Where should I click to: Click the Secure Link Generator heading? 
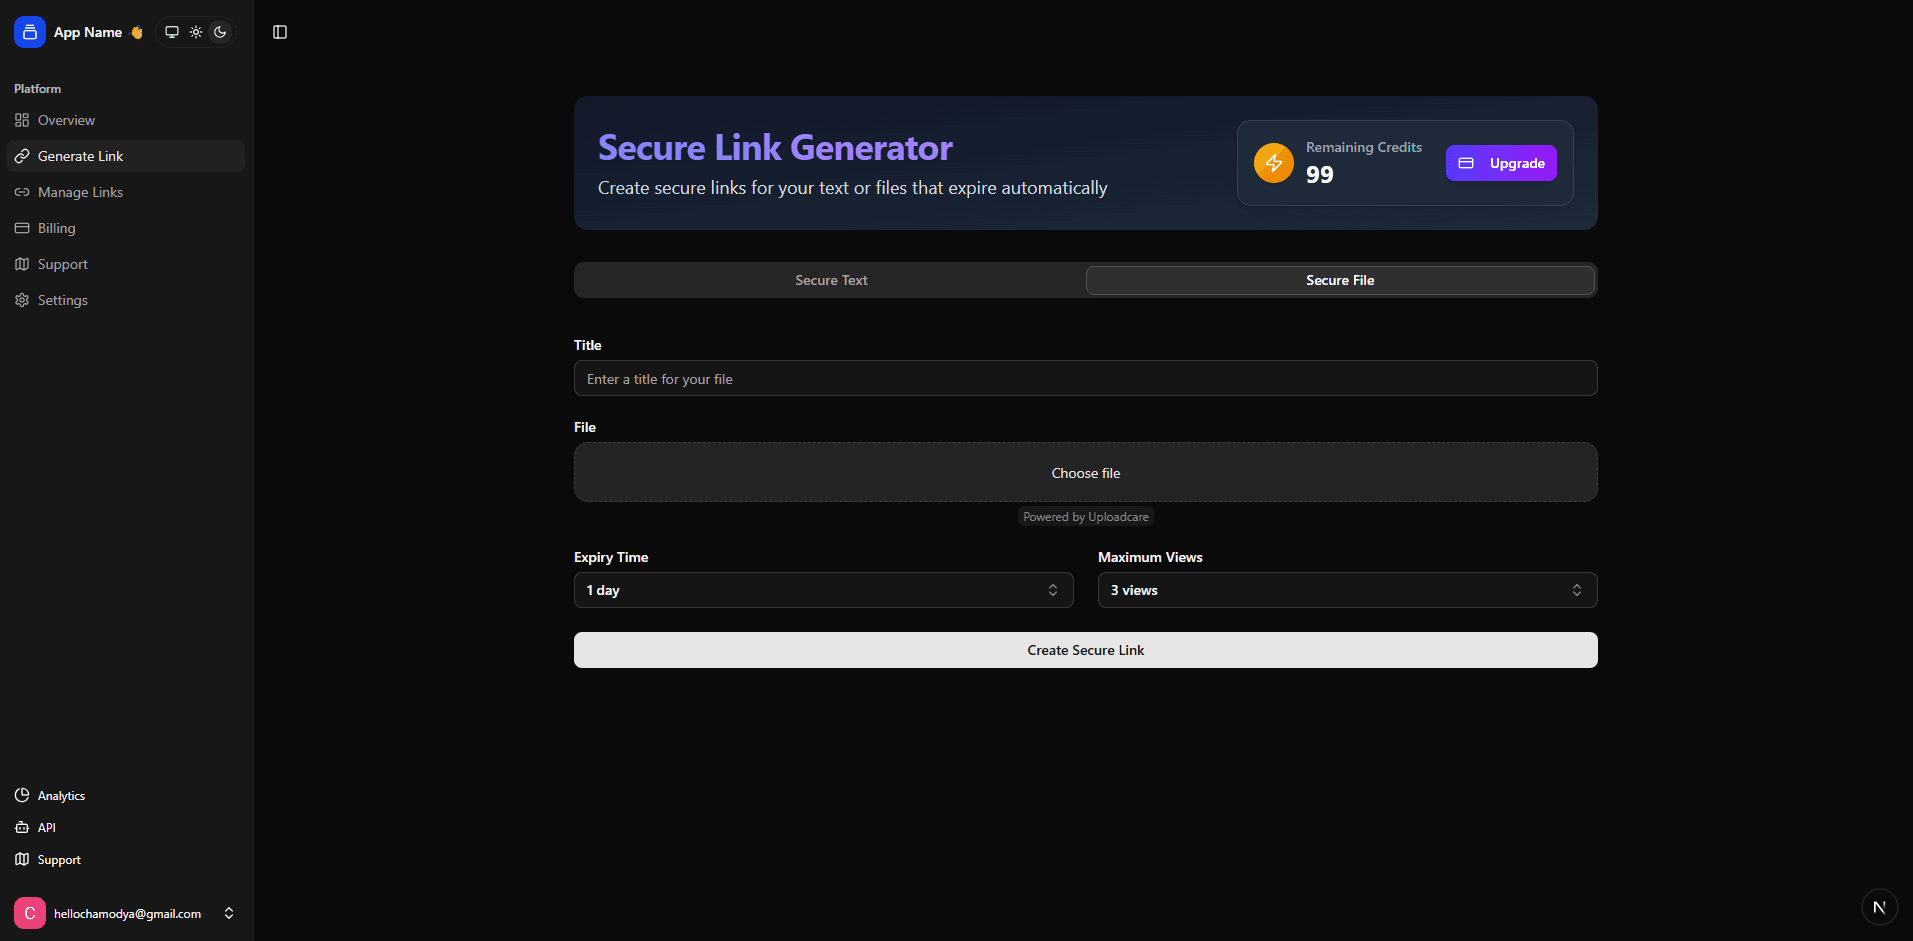coord(775,148)
